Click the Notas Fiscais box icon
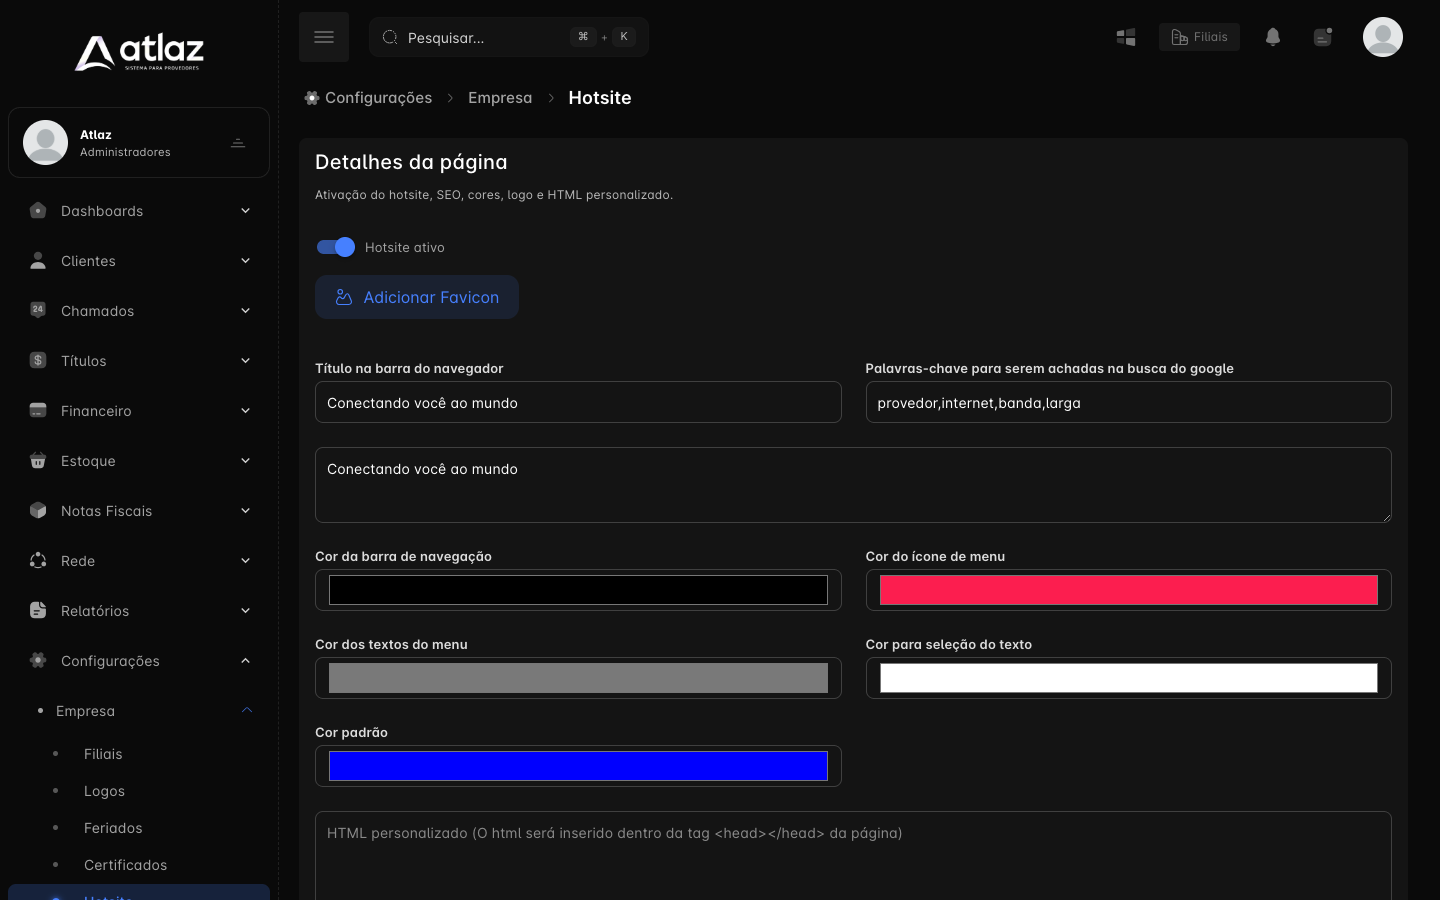Screen dimensions: 1440x900 coord(38,510)
